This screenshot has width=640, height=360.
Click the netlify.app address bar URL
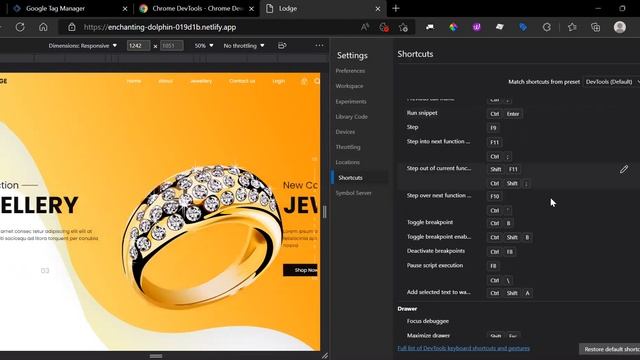tap(160, 27)
